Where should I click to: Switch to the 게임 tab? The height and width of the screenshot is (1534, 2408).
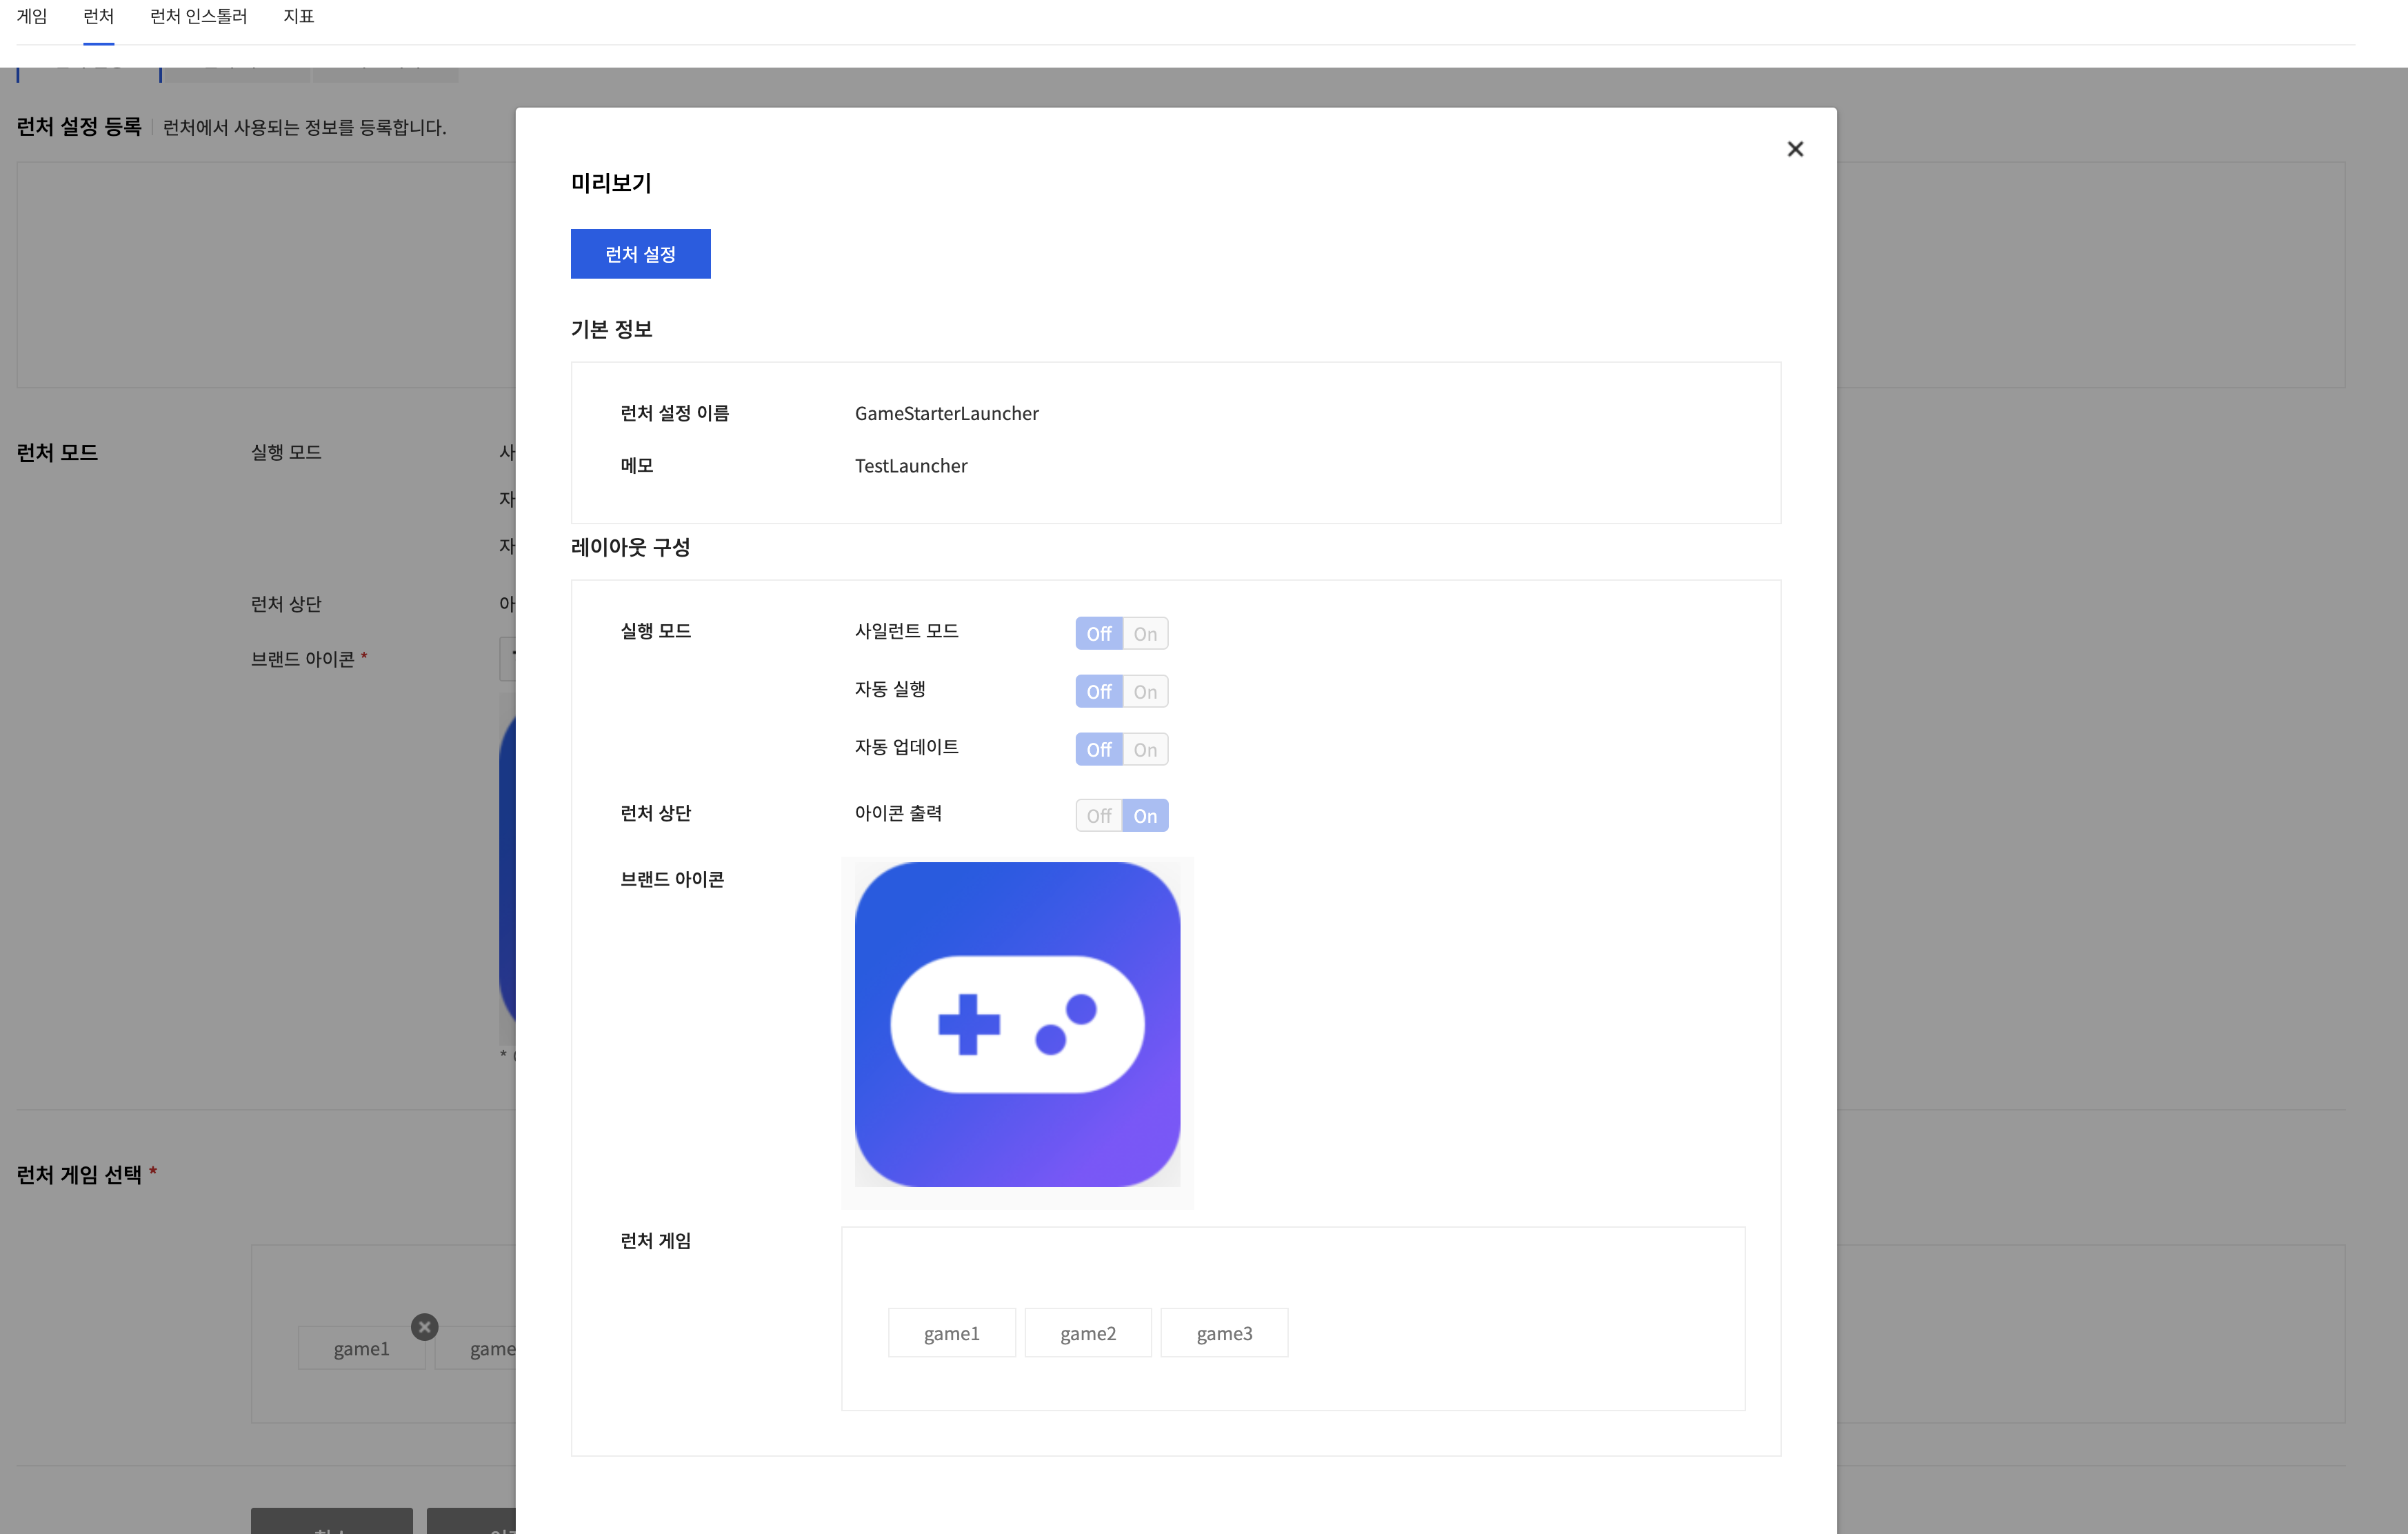point(31,16)
